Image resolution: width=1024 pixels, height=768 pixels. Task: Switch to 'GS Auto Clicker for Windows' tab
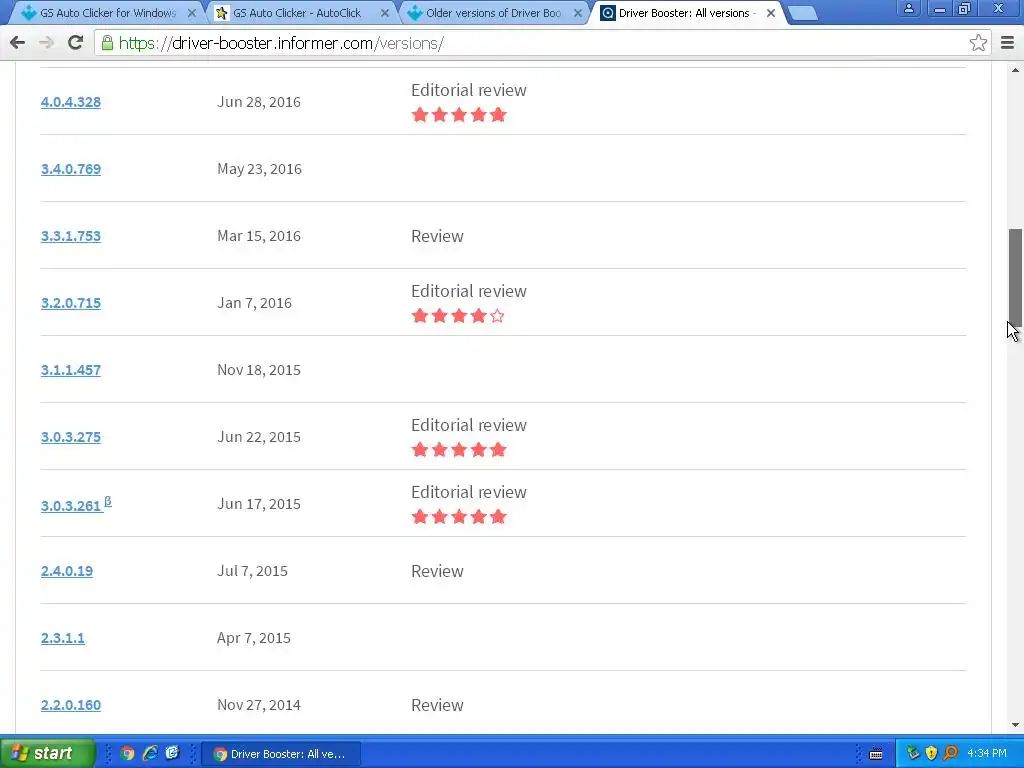(108, 13)
